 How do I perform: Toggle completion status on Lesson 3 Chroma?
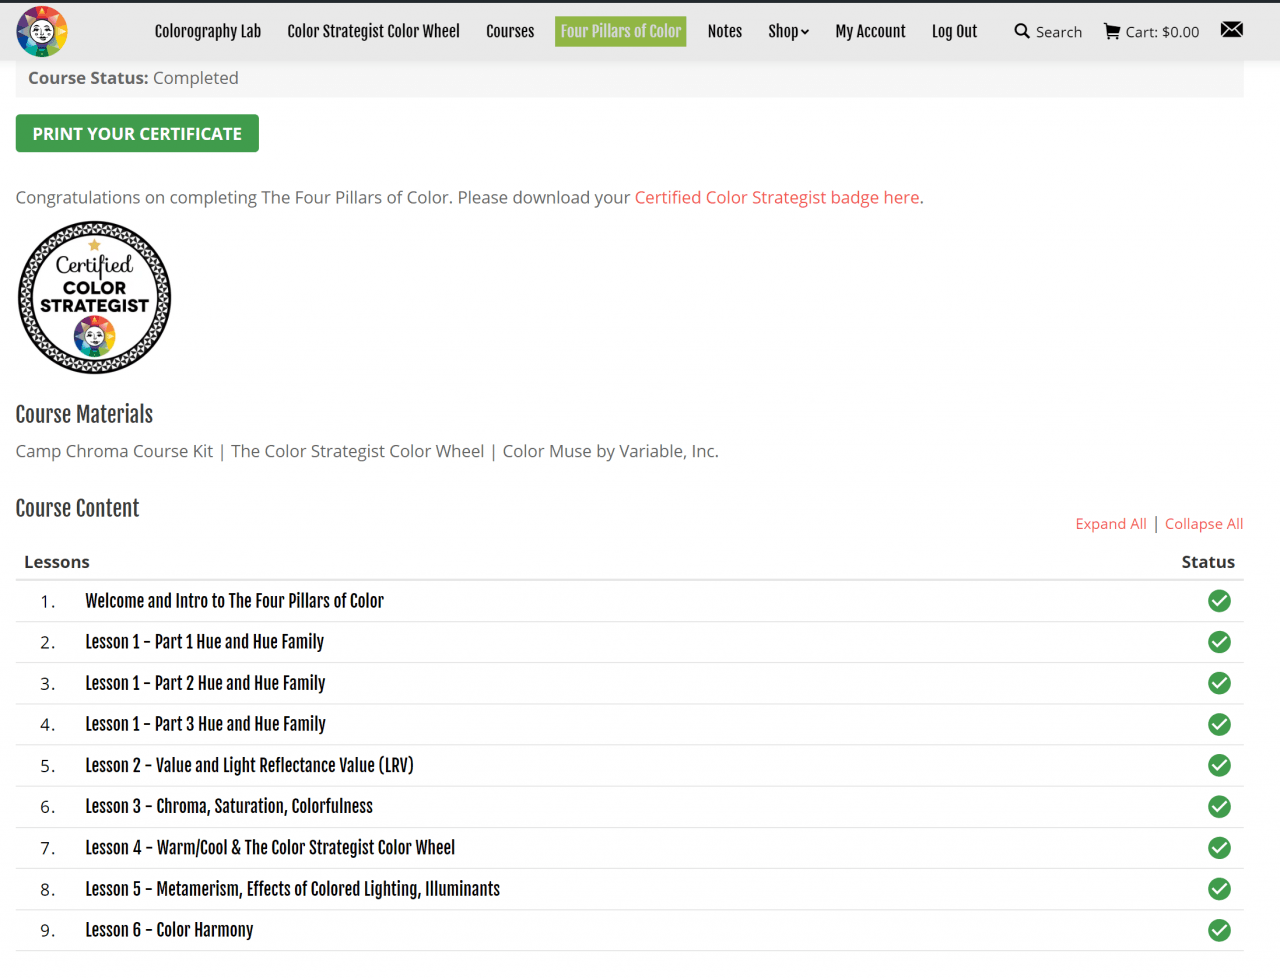1219,806
